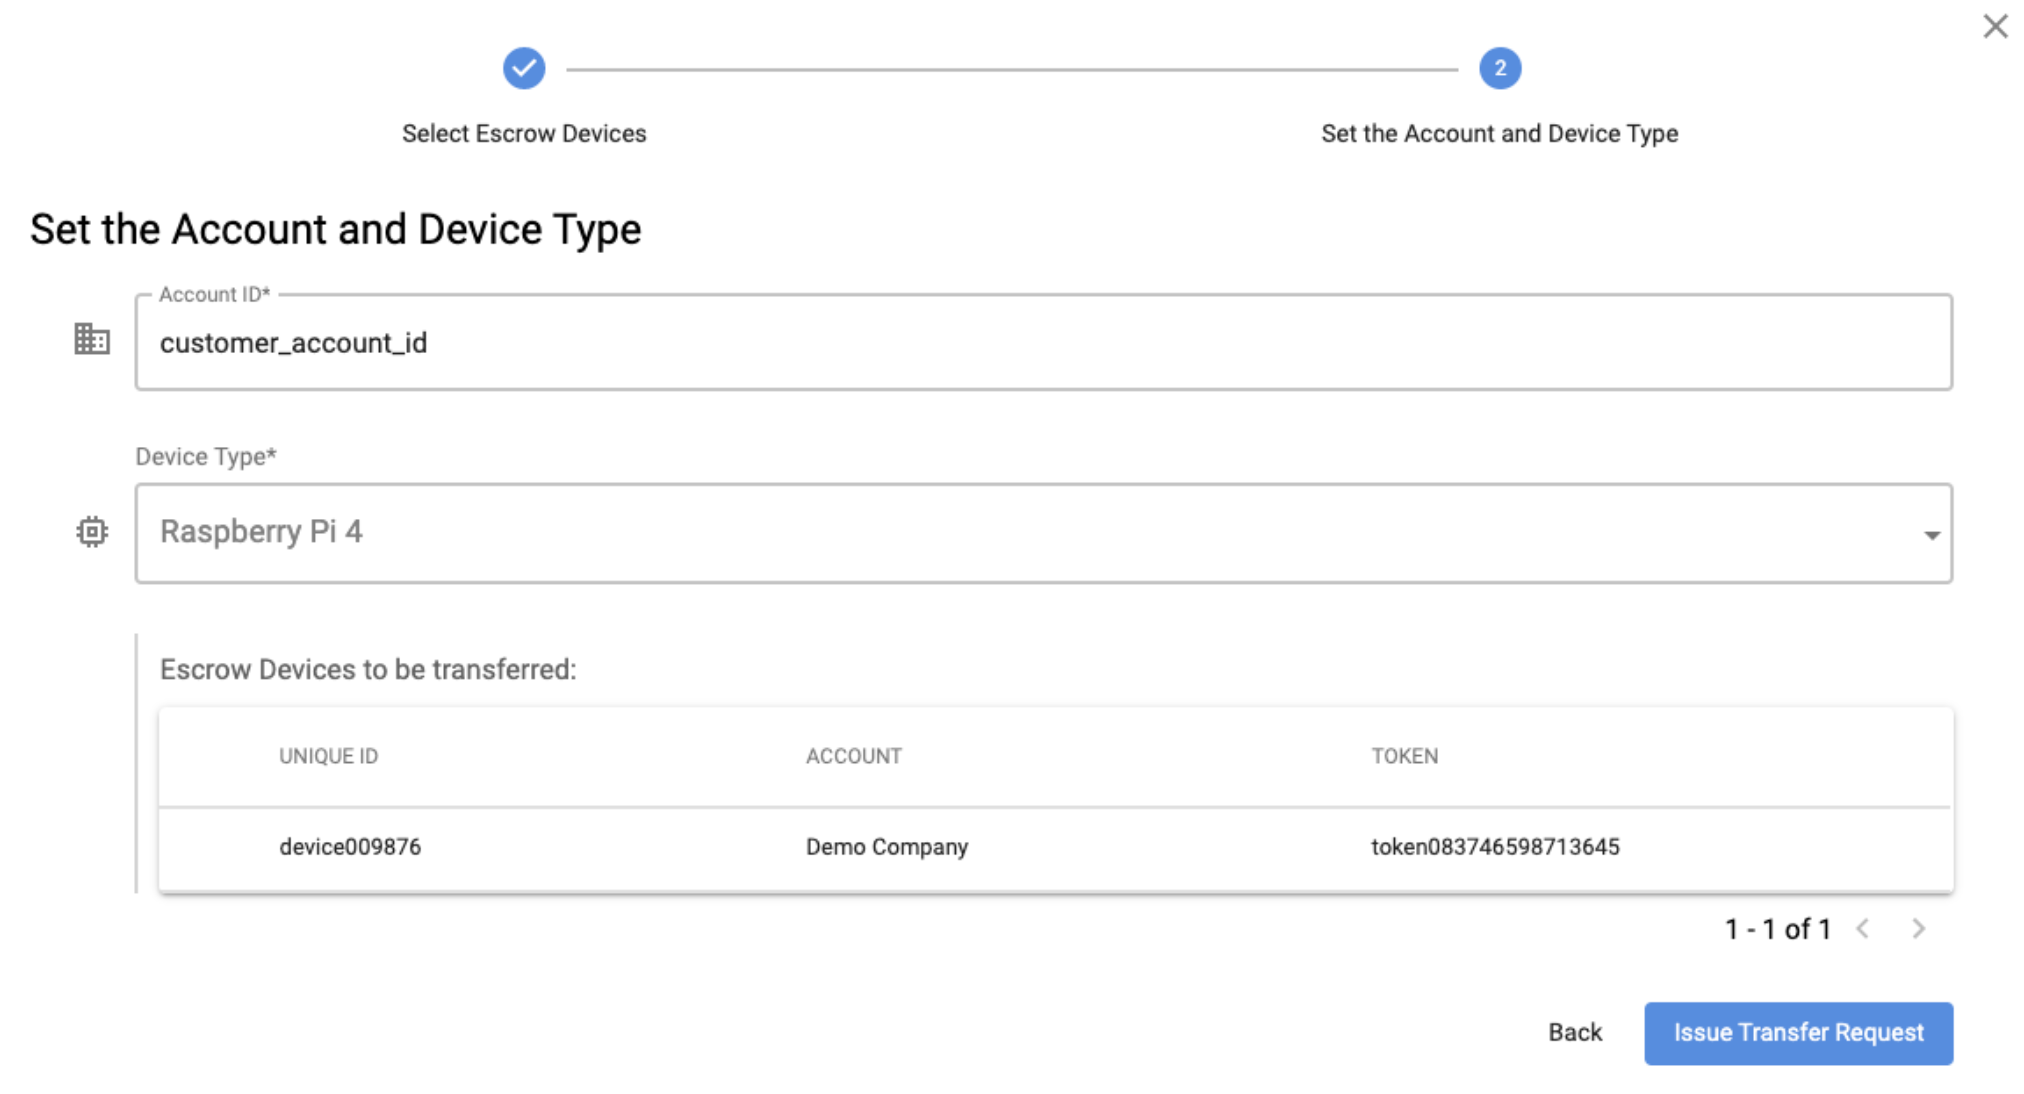Open the Device Type dropdown showing Raspberry Pi 4
Screen dimensions: 2024x1094
pyautogui.click(x=1044, y=533)
